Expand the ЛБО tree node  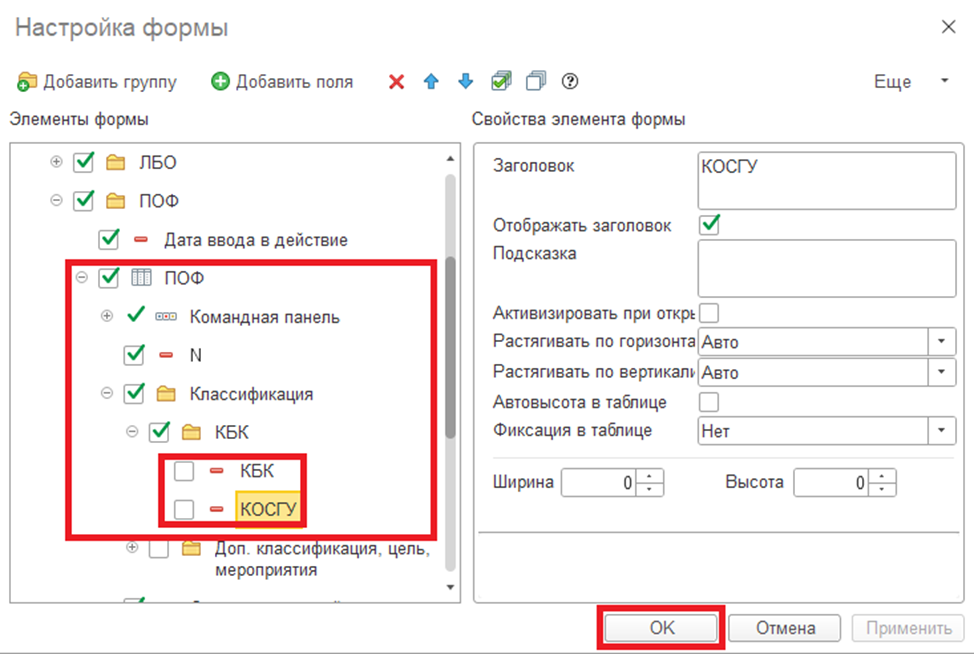pyautogui.click(x=57, y=162)
